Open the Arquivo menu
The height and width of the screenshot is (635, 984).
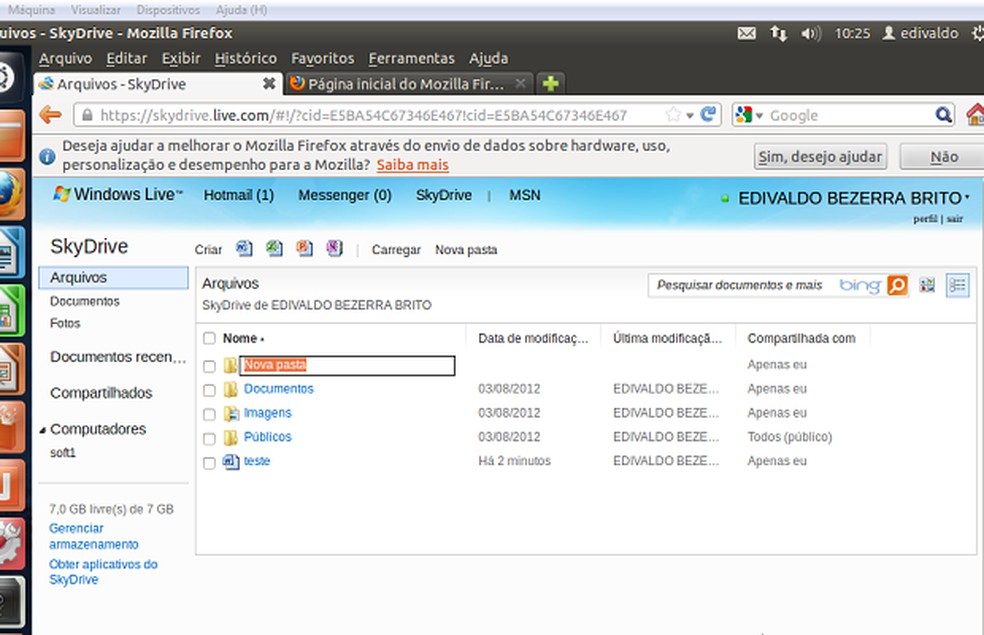pyautogui.click(x=65, y=58)
